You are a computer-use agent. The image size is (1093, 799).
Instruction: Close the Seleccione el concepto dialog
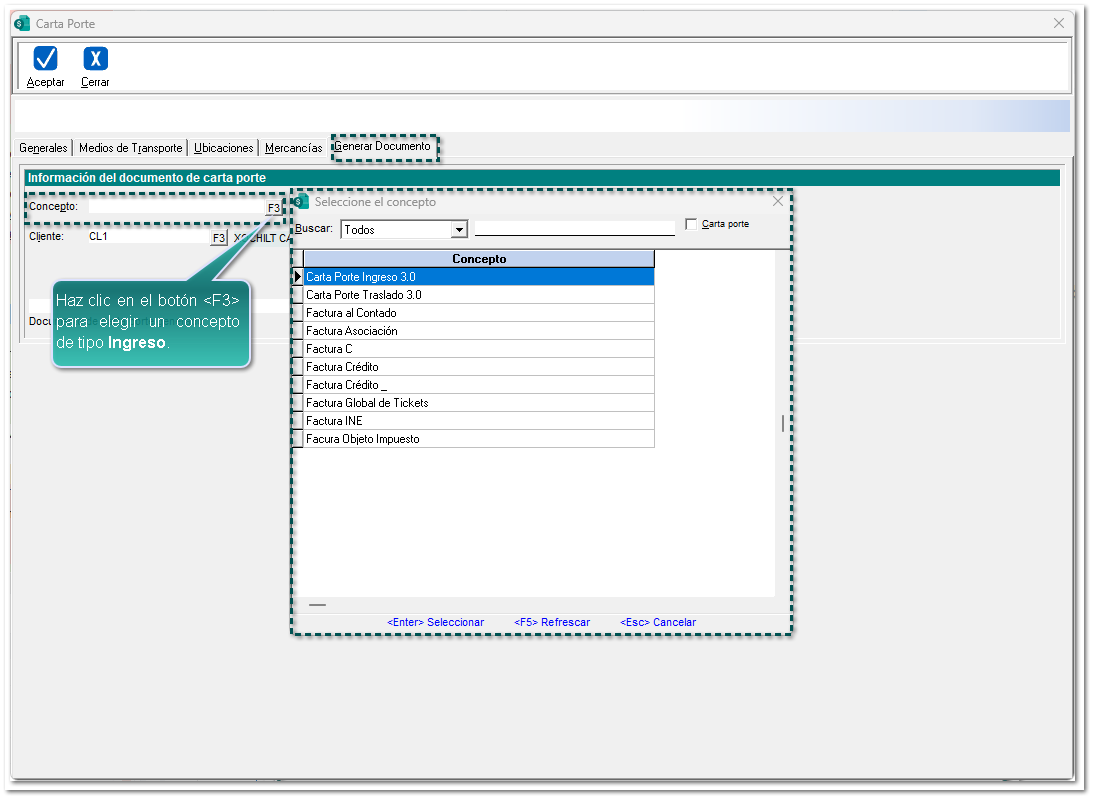778,201
